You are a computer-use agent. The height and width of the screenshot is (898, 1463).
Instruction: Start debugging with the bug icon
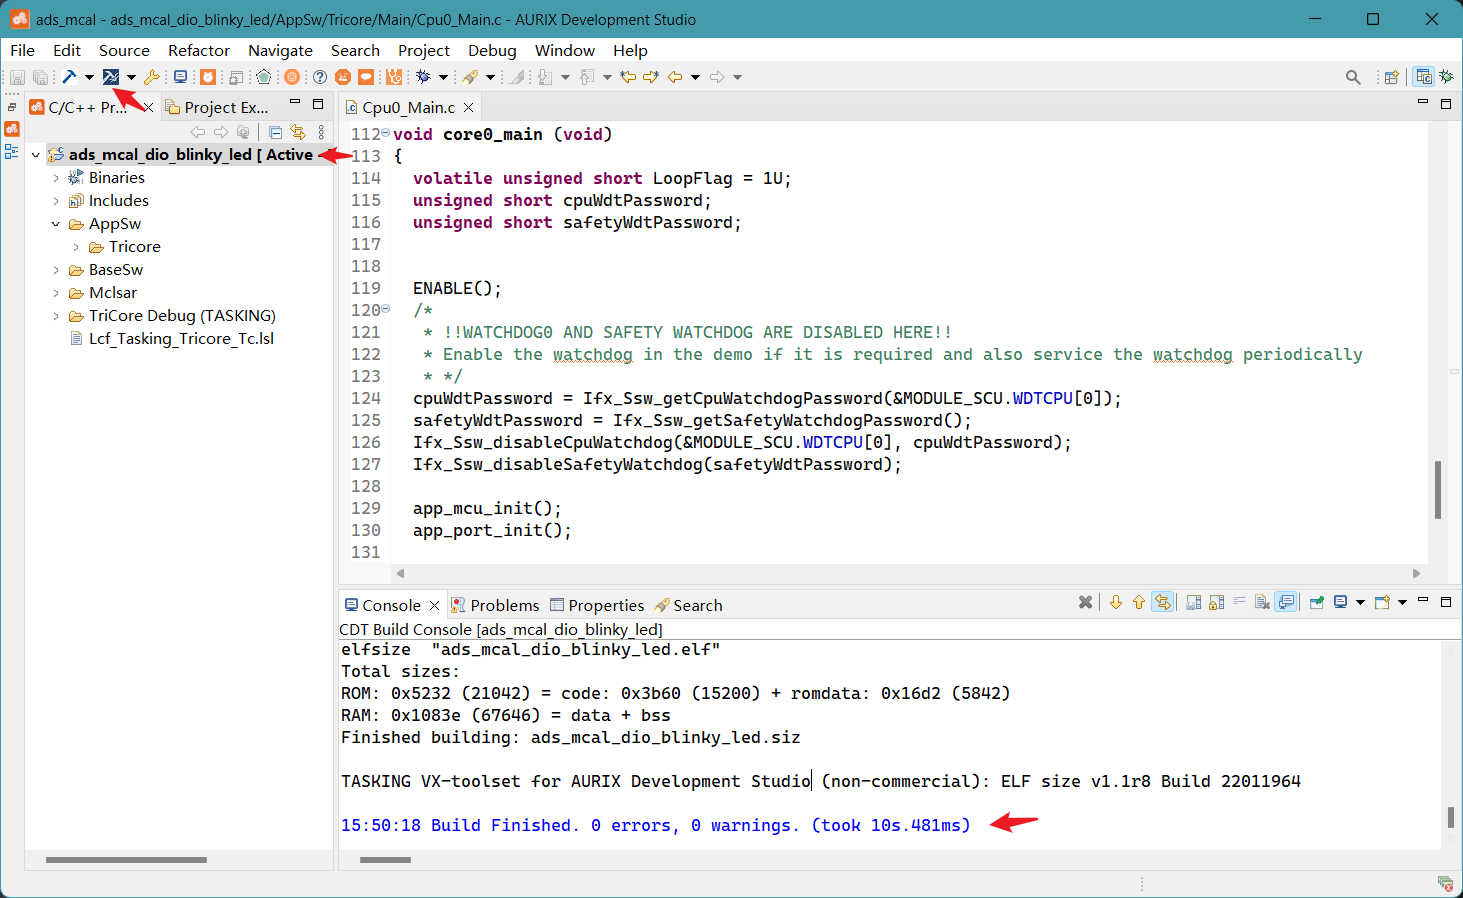coord(424,77)
